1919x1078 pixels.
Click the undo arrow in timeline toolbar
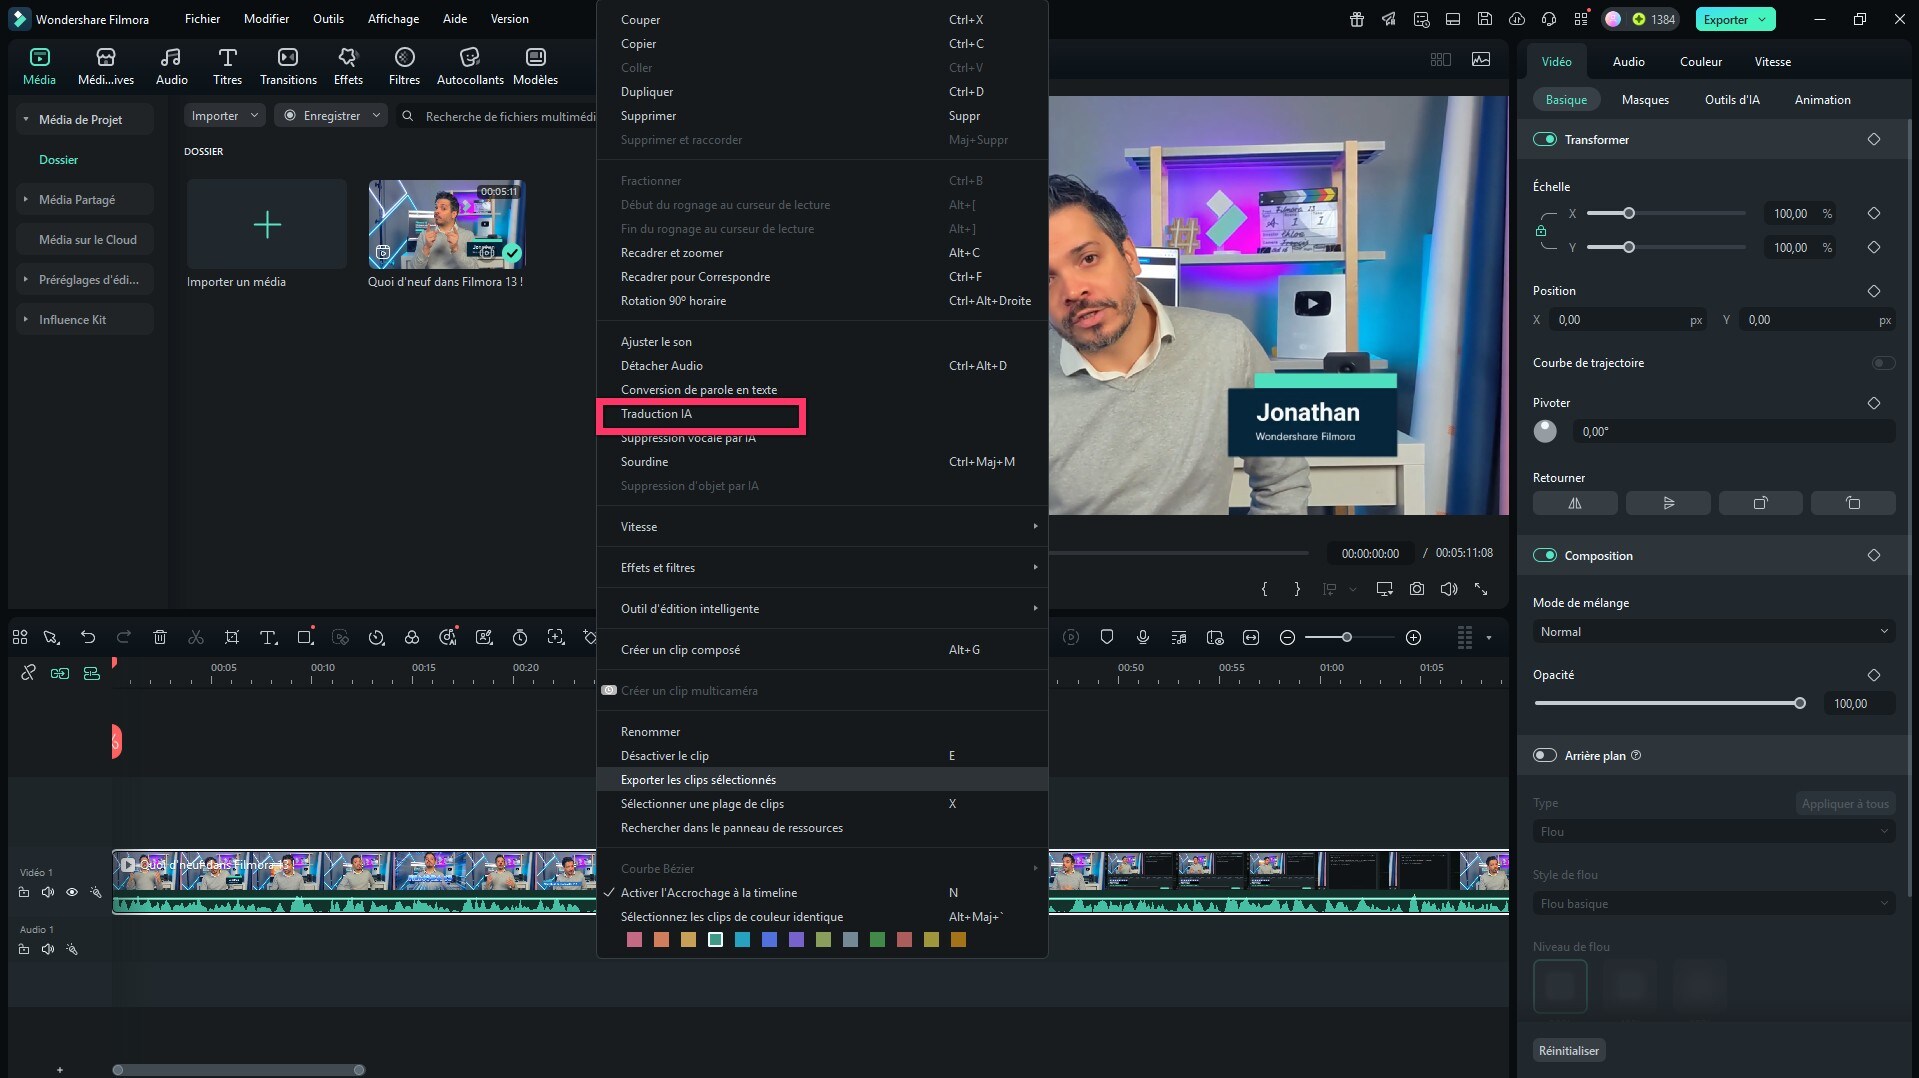coord(88,637)
